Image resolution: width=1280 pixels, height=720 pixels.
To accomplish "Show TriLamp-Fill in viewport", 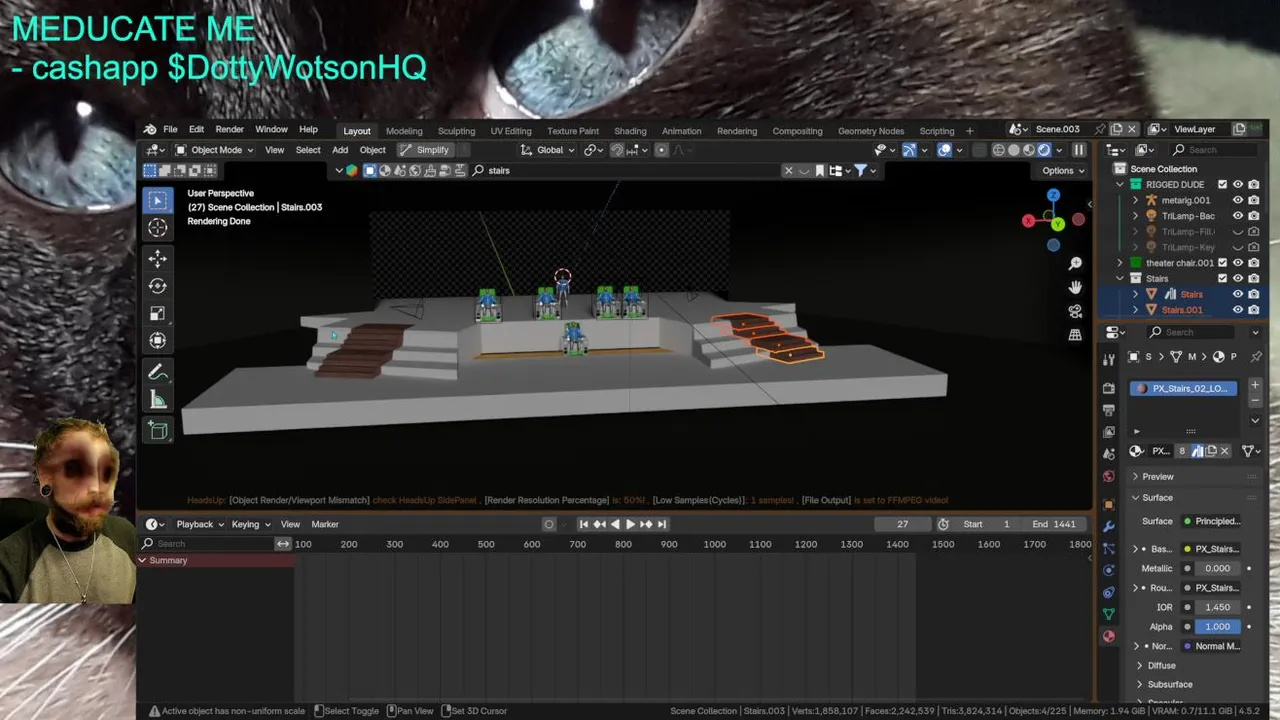I will point(1238,232).
